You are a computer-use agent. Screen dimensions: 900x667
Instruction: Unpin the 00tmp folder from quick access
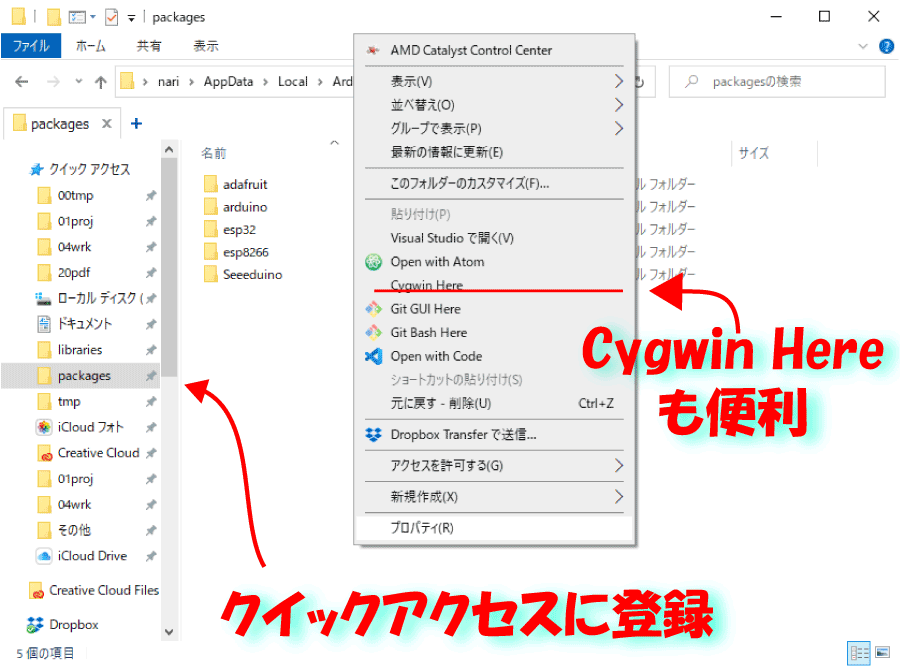(x=150, y=196)
